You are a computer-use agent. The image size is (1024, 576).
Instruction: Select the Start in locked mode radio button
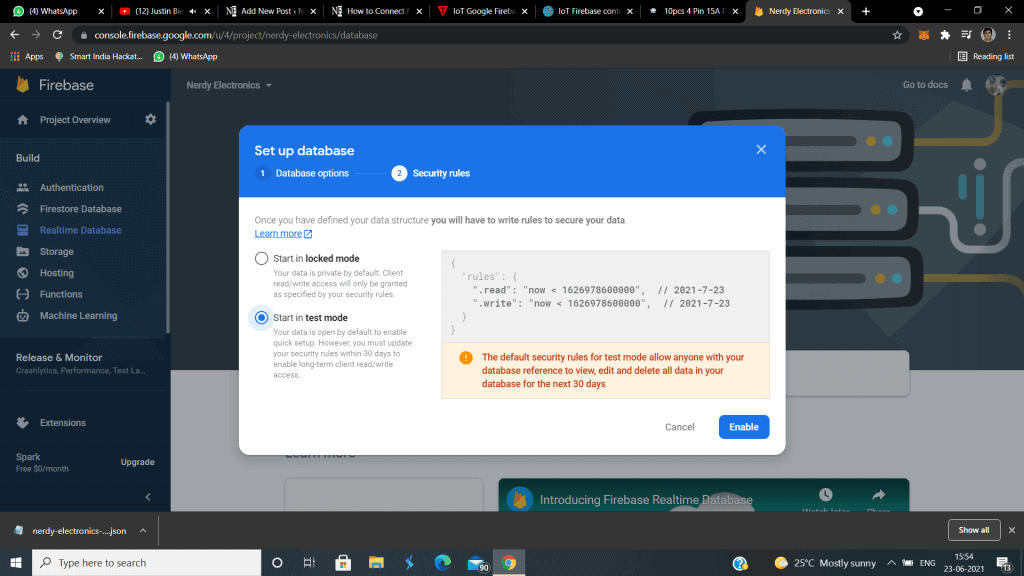coord(261,259)
